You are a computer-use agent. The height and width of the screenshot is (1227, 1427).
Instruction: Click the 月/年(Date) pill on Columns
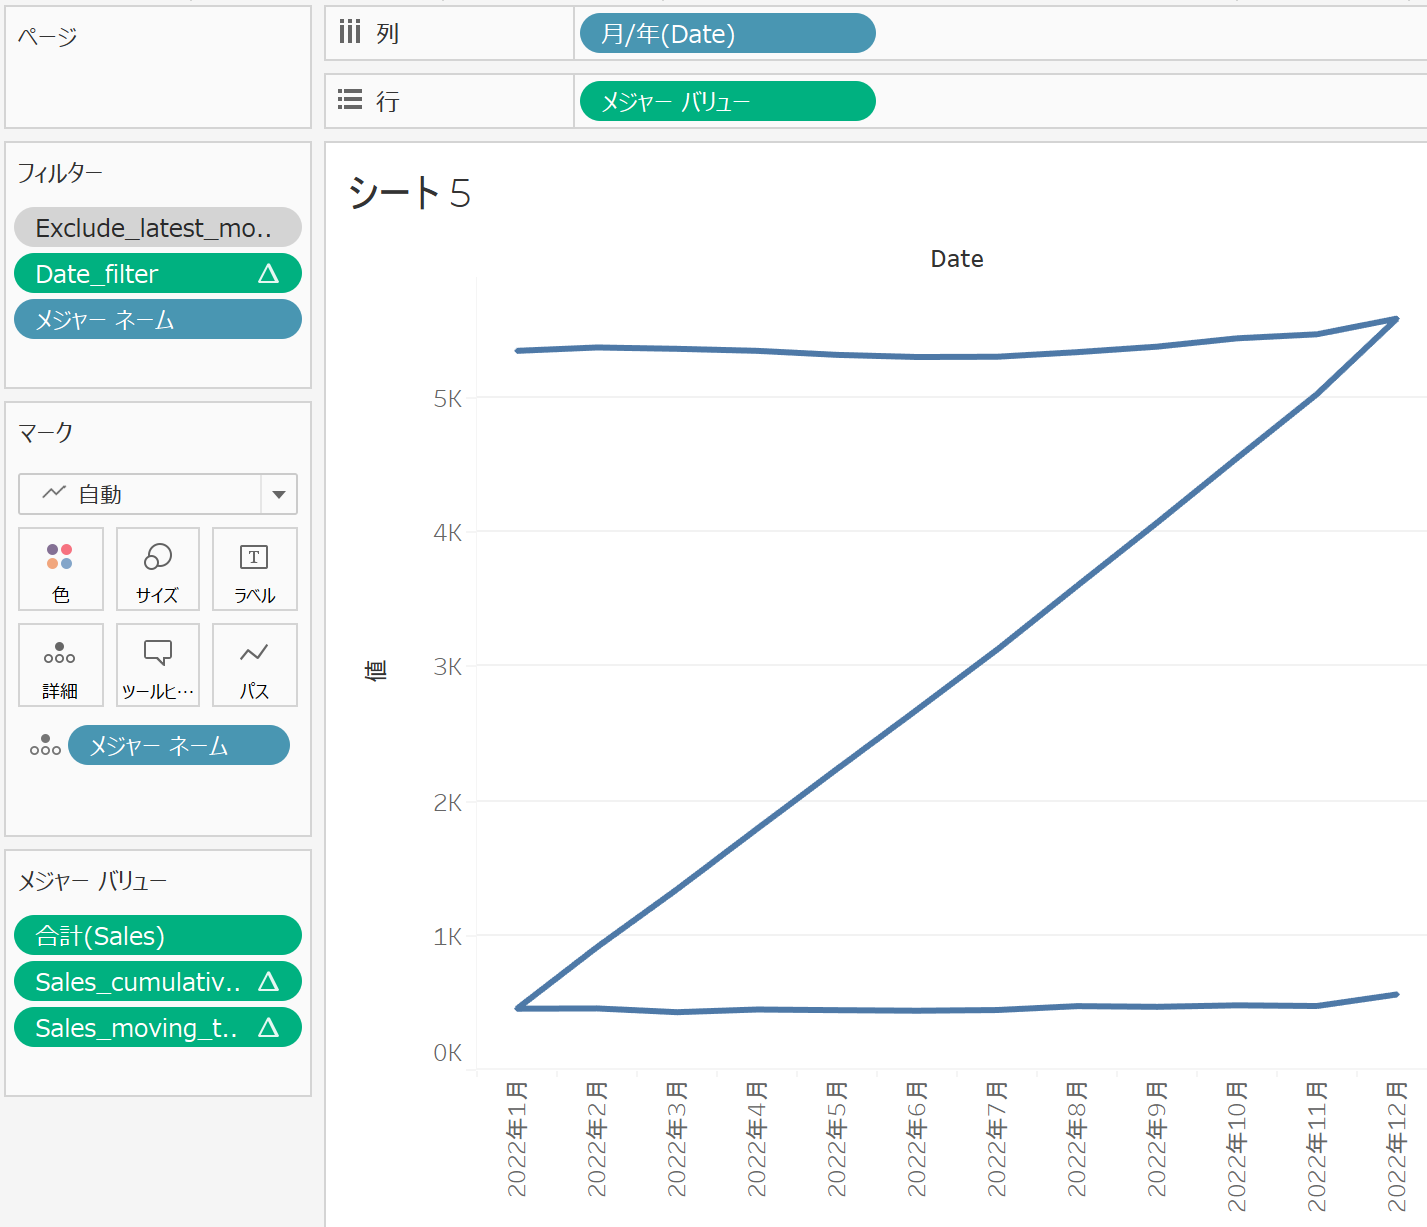(x=726, y=33)
